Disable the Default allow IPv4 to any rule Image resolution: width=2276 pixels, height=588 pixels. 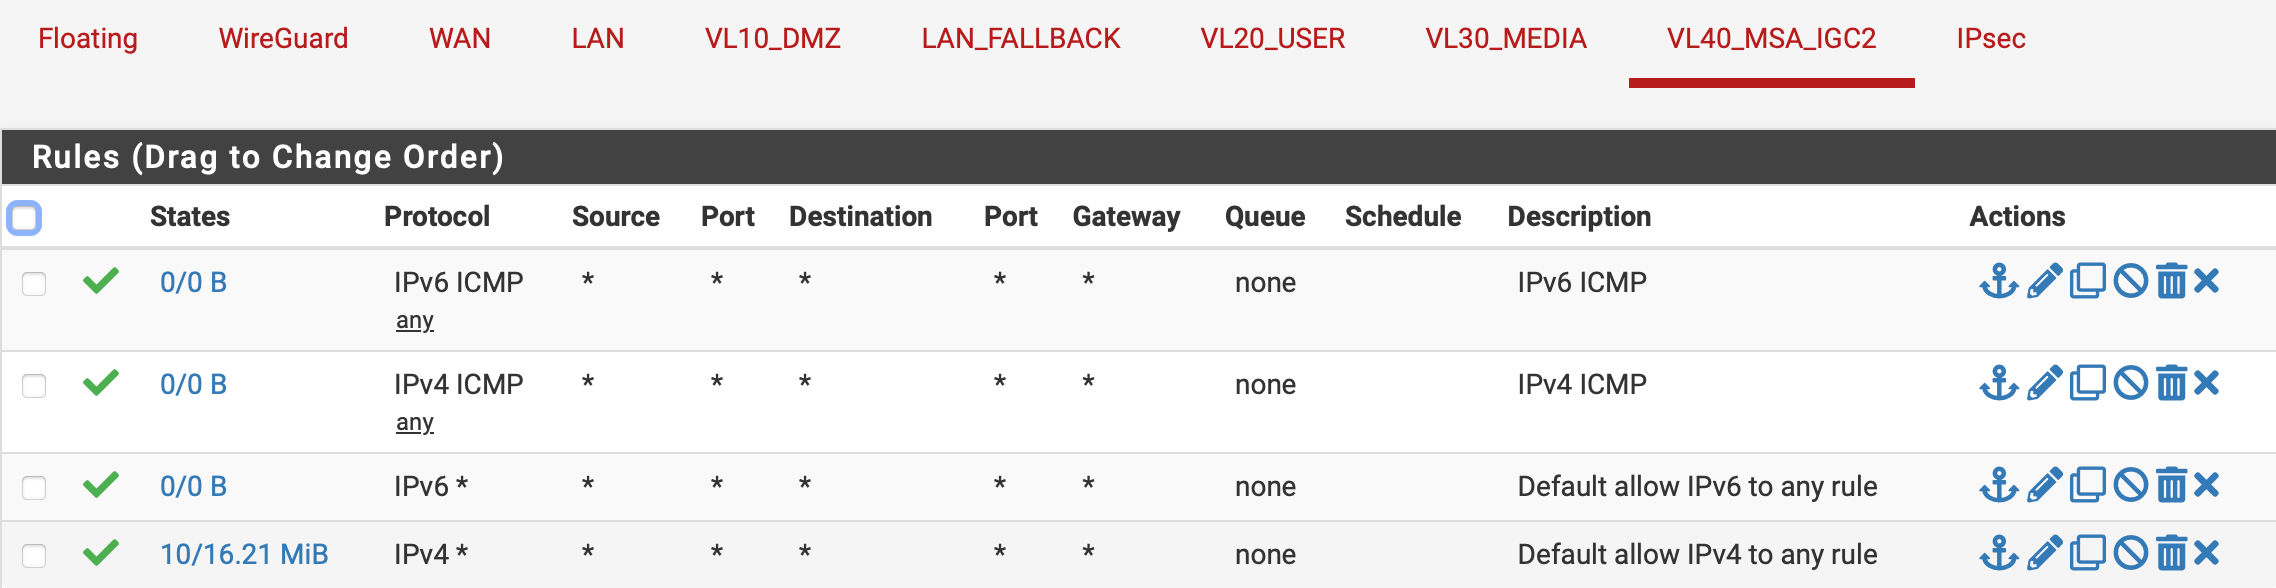tap(2131, 554)
